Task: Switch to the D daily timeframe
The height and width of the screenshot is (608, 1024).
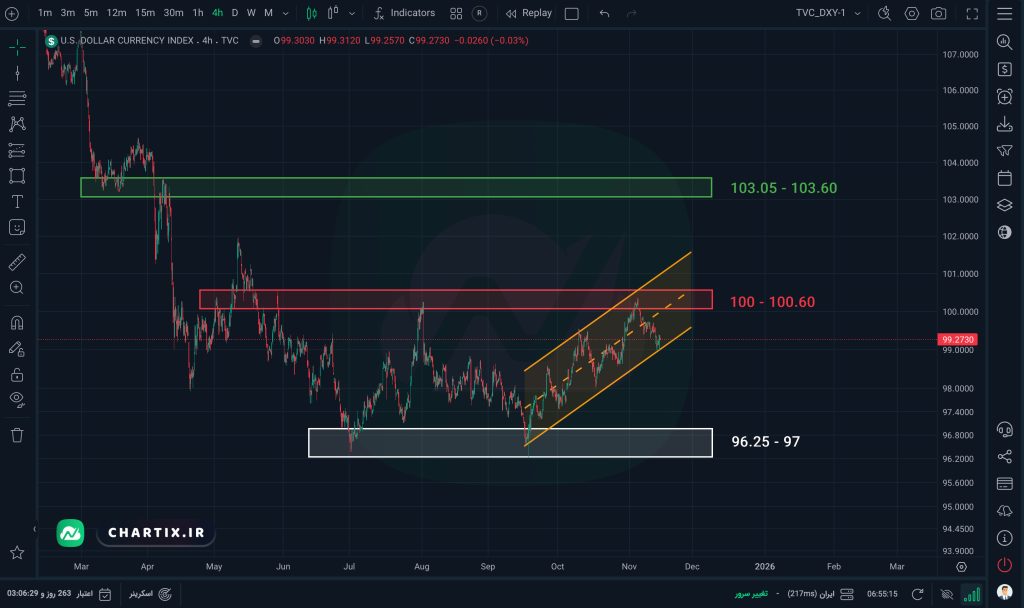Action: pos(234,13)
